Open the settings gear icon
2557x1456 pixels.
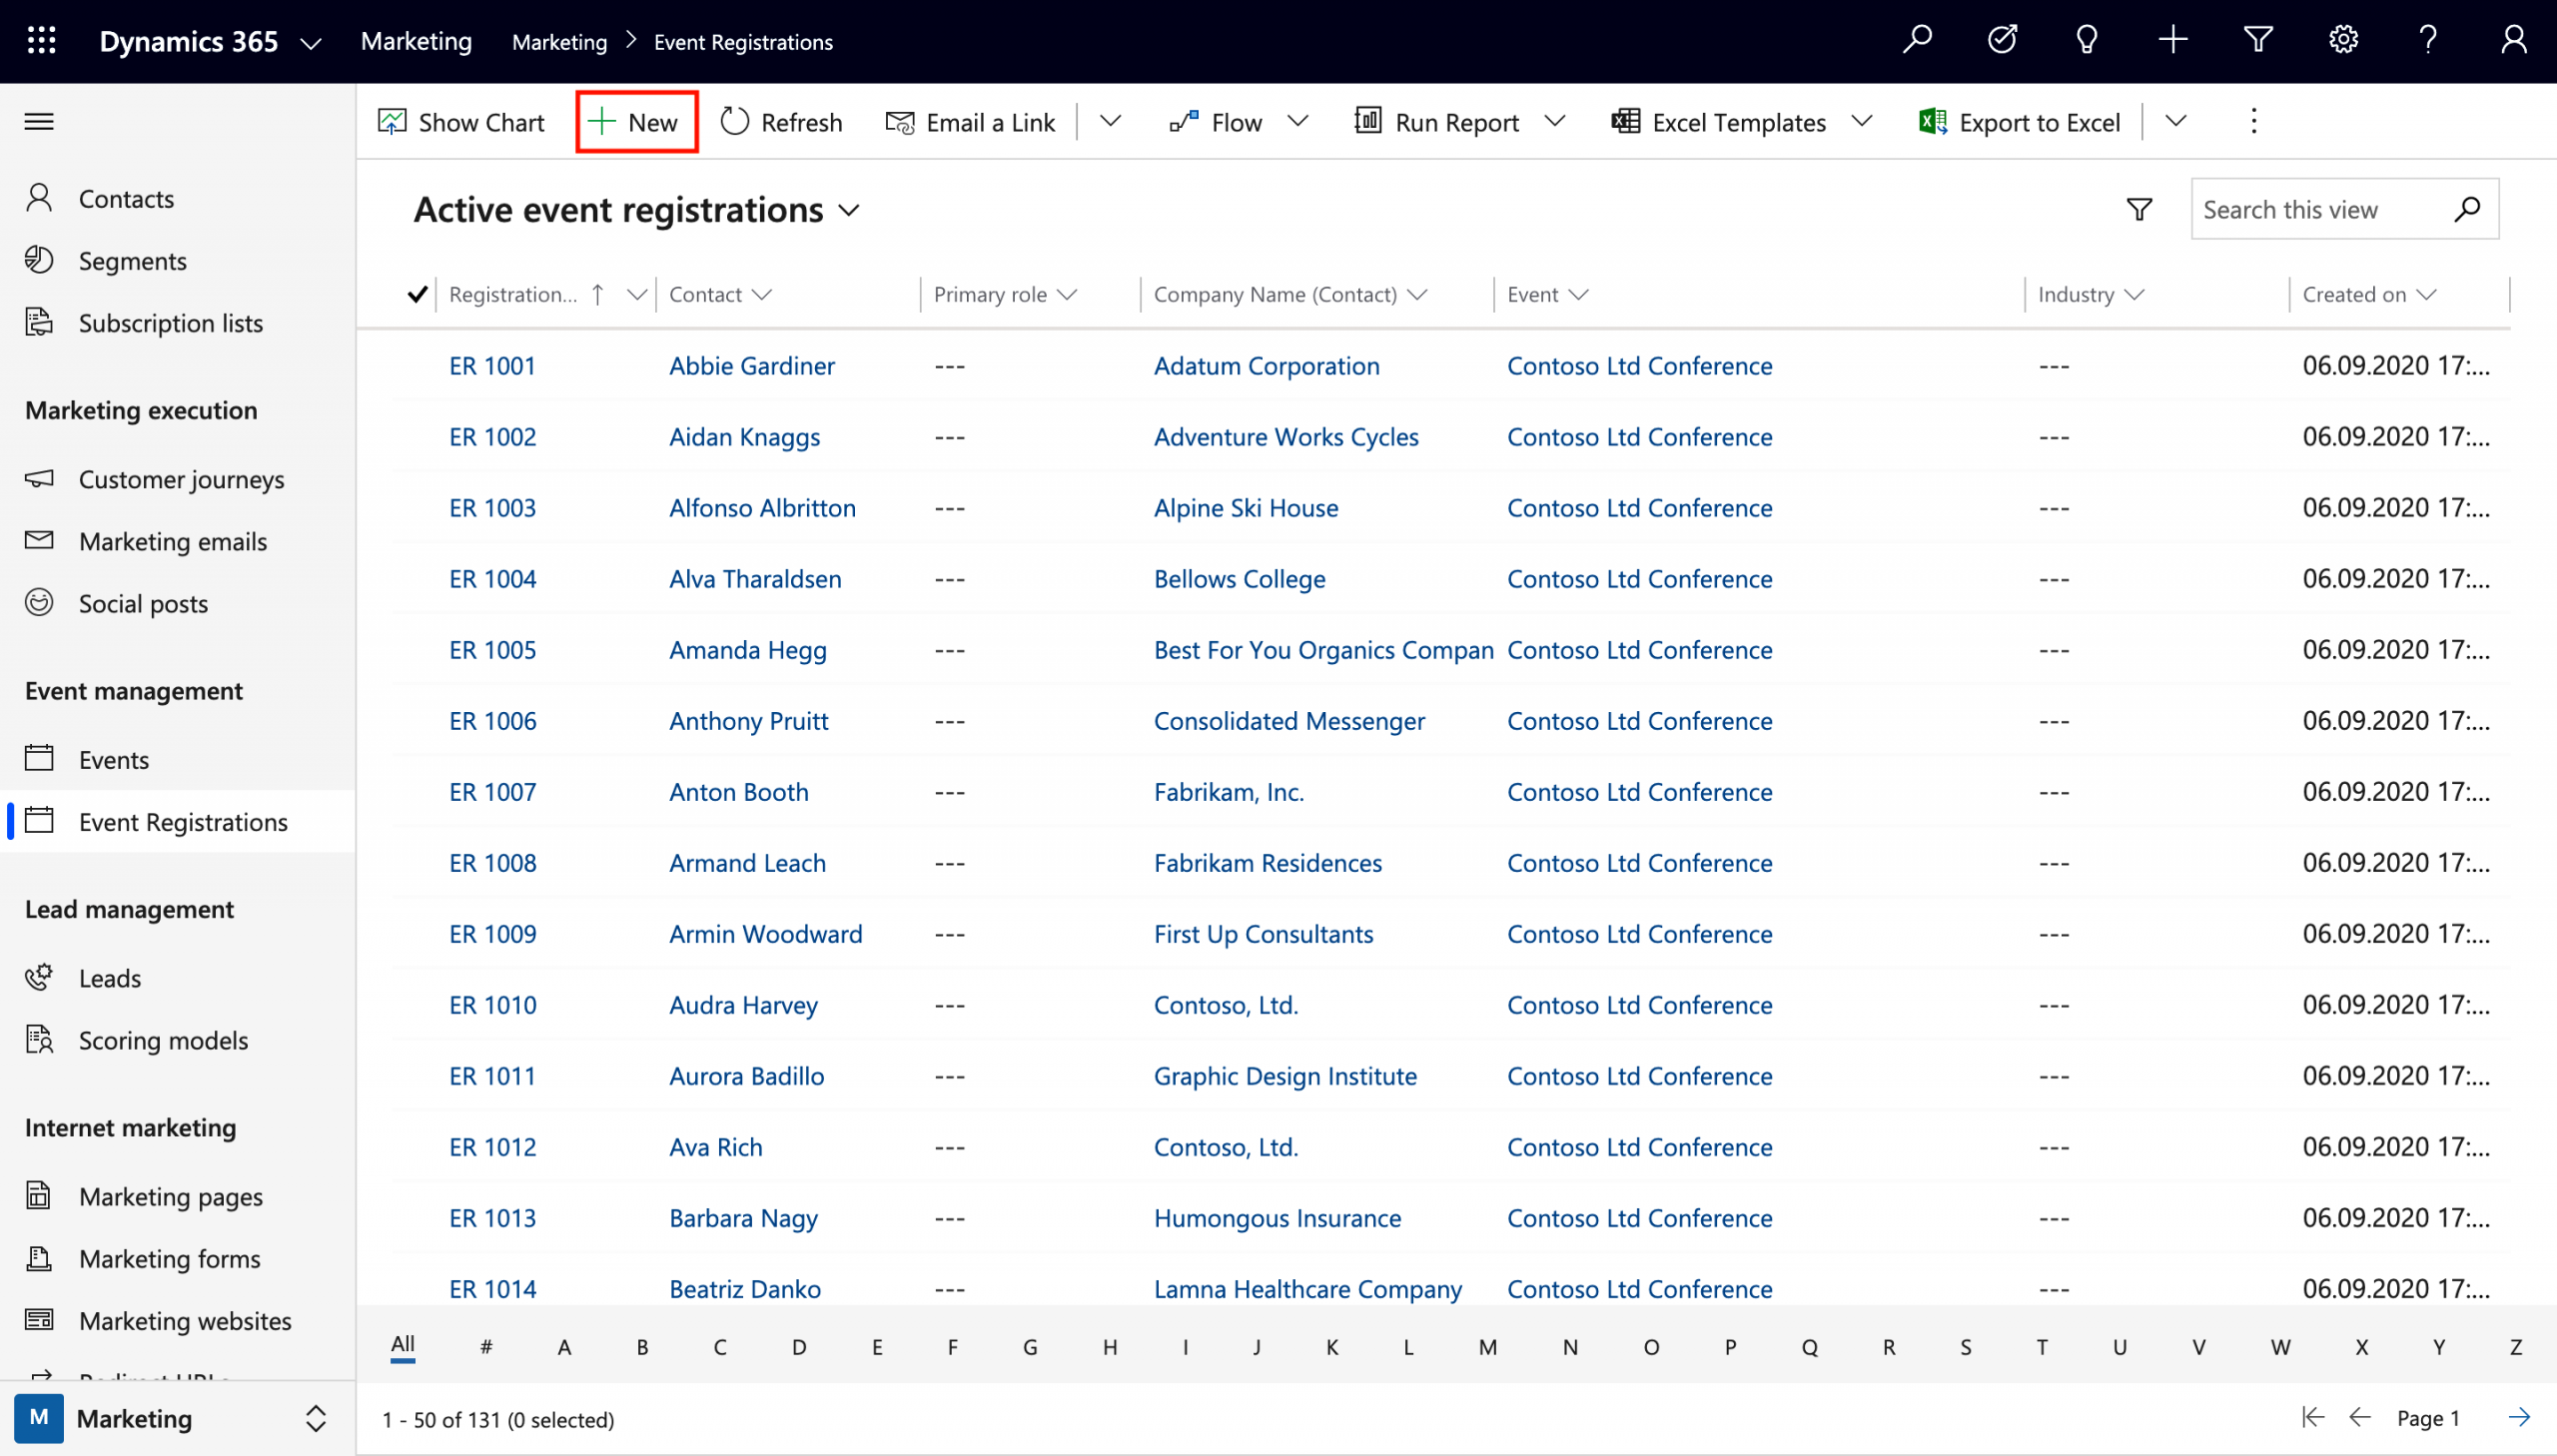[x=2343, y=41]
